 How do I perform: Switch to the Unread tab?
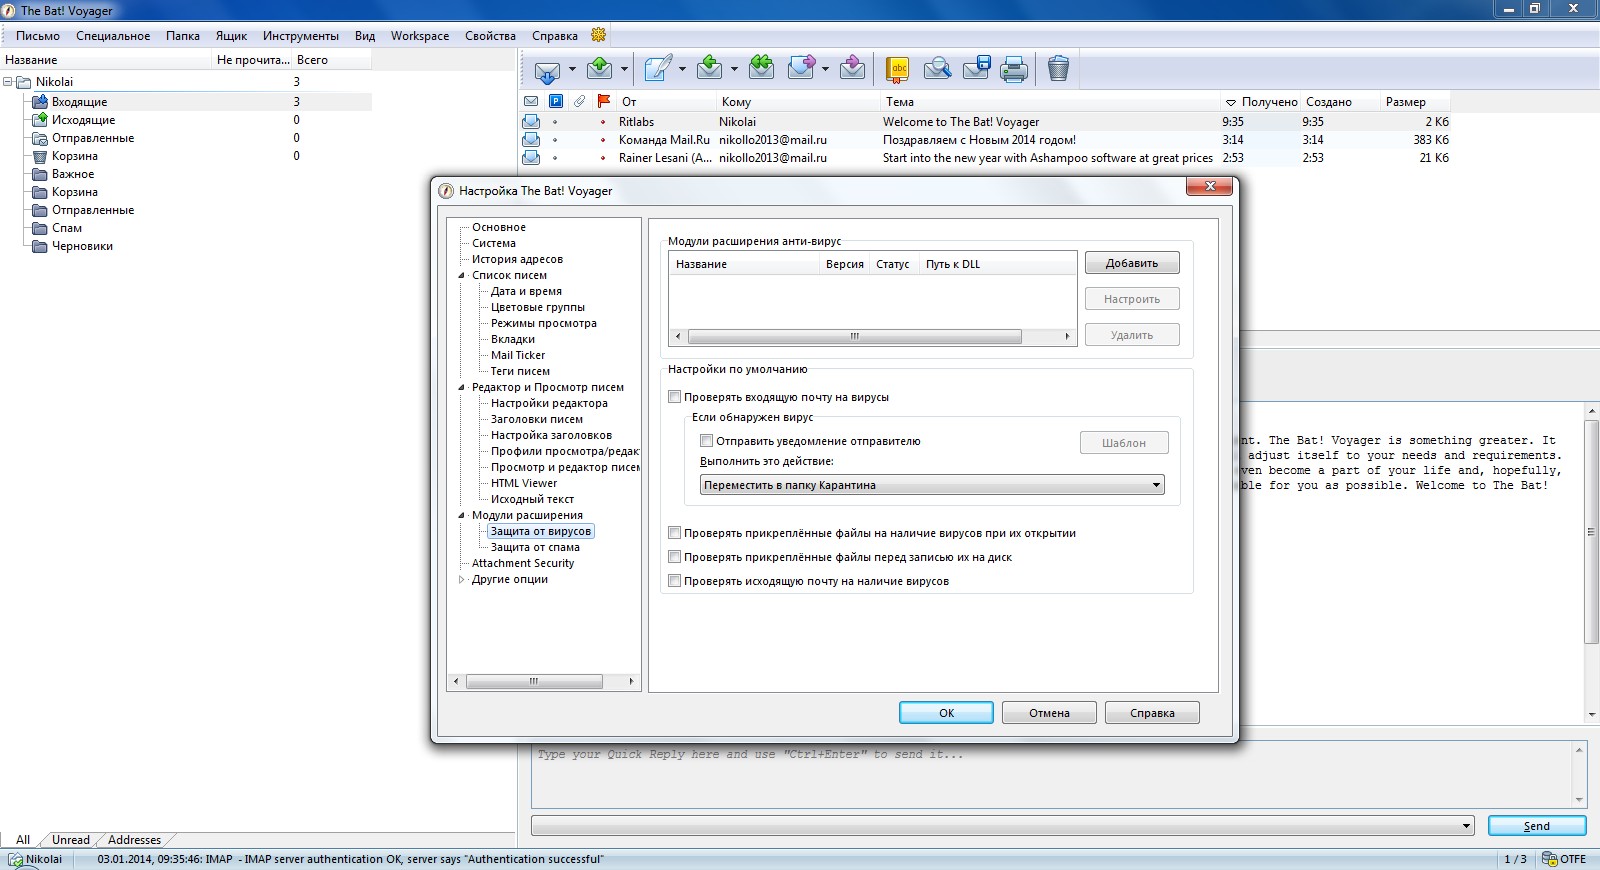pyautogui.click(x=71, y=840)
